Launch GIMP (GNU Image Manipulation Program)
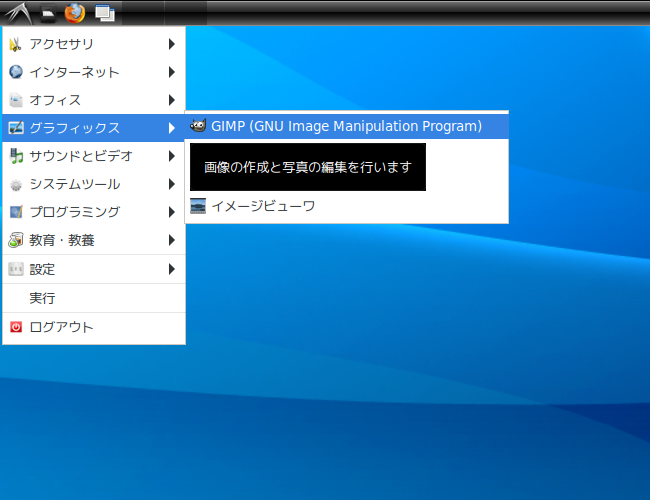 pyautogui.click(x=347, y=126)
